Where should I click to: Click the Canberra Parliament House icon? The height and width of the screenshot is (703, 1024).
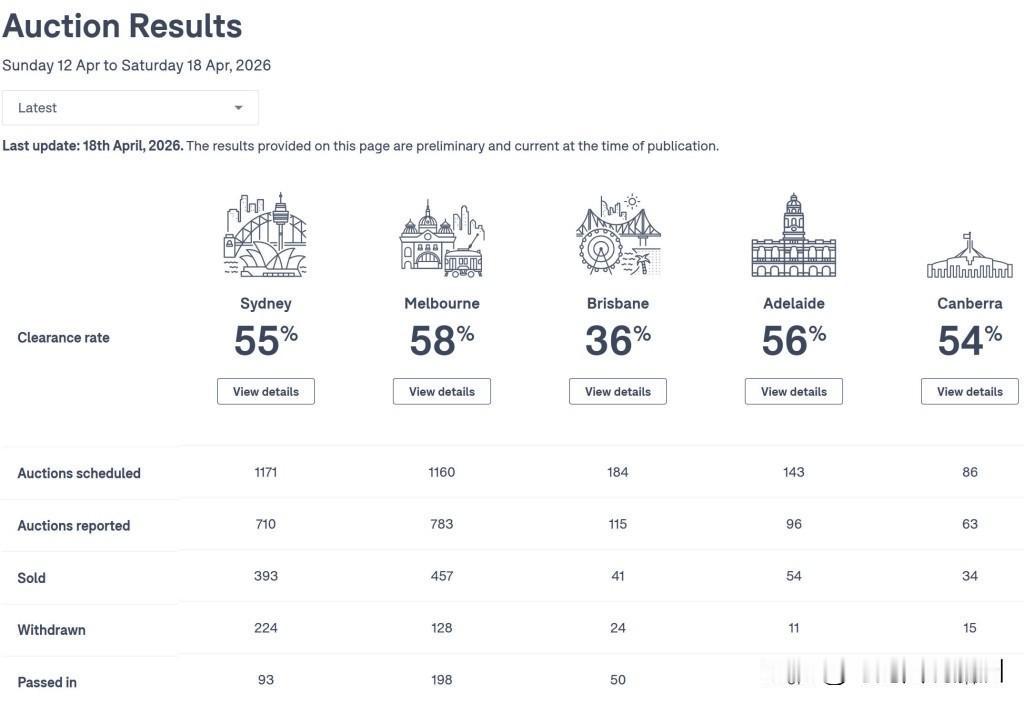pos(969,257)
